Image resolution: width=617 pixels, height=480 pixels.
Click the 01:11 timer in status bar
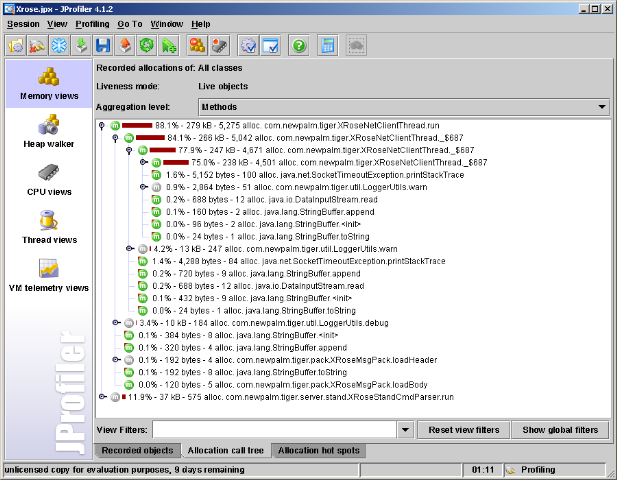tap(482, 470)
